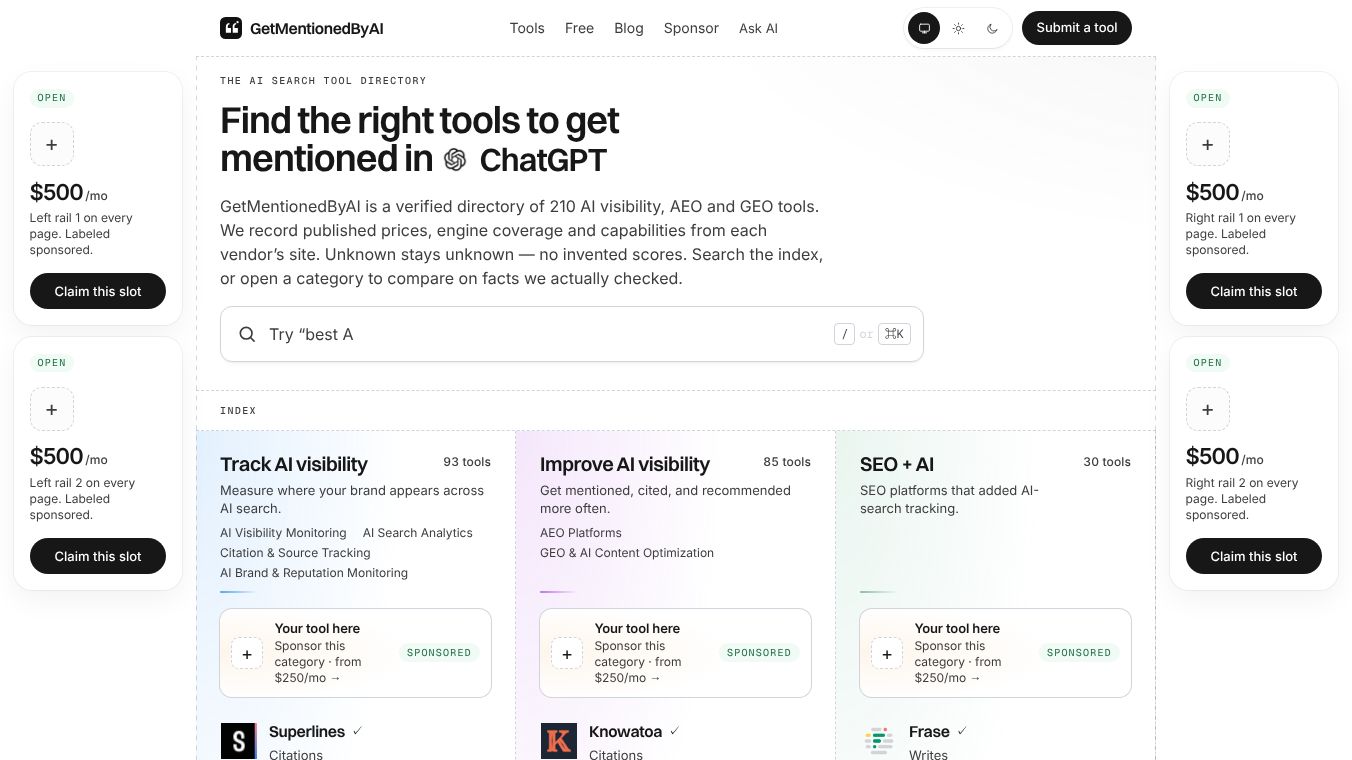Open the Frase tool listing
The height and width of the screenshot is (760, 1352).
tap(929, 732)
